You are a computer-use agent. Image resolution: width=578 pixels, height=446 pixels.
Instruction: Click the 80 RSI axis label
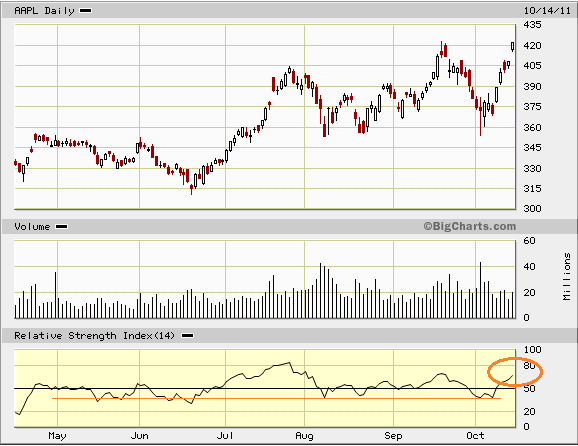(x=529, y=366)
